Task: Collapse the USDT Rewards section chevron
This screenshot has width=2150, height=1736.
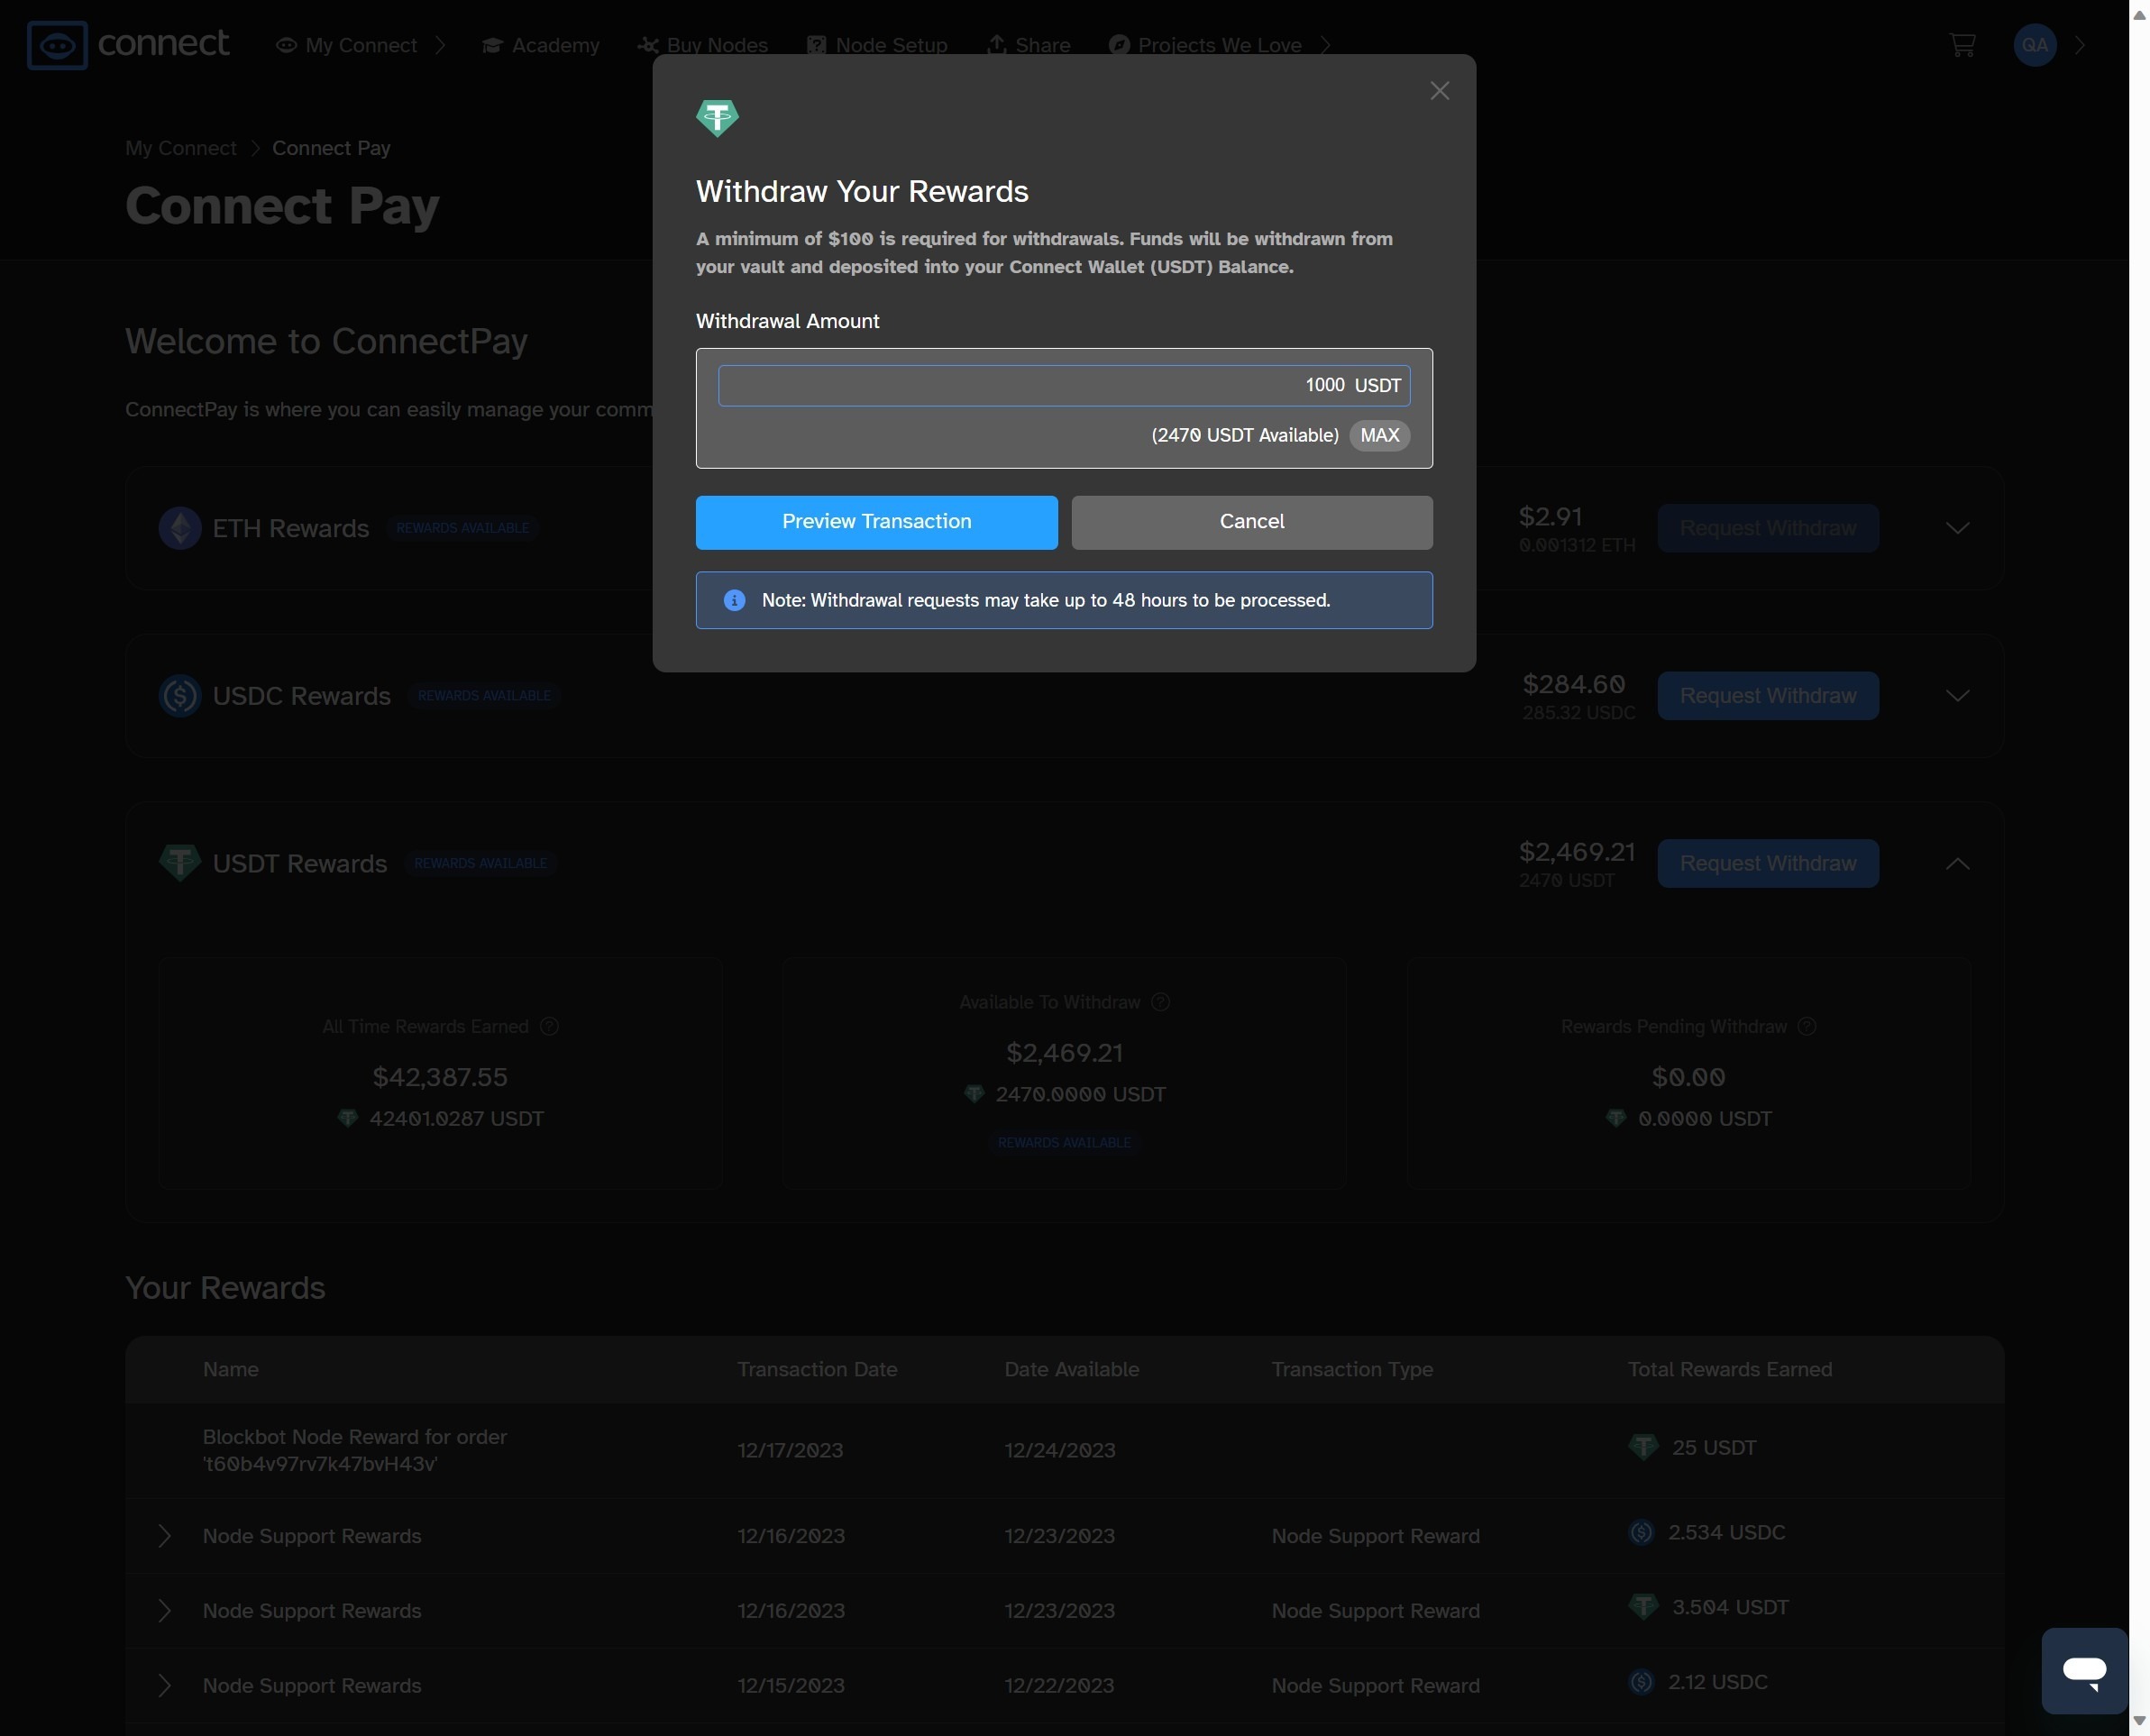Action: click(1957, 864)
